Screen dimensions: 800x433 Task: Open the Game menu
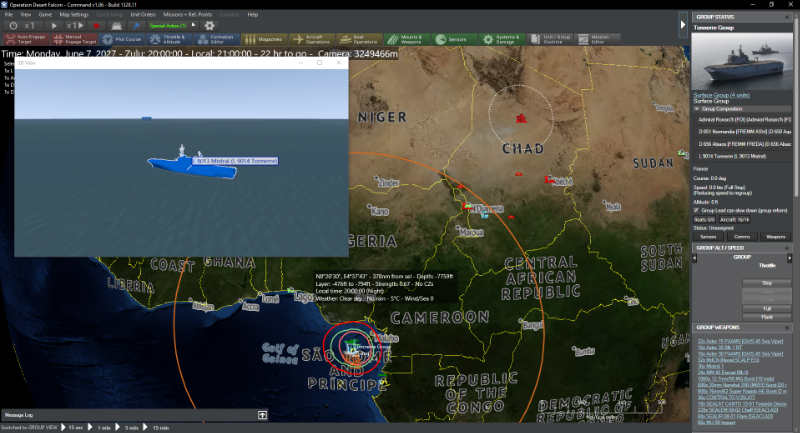[x=45, y=14]
